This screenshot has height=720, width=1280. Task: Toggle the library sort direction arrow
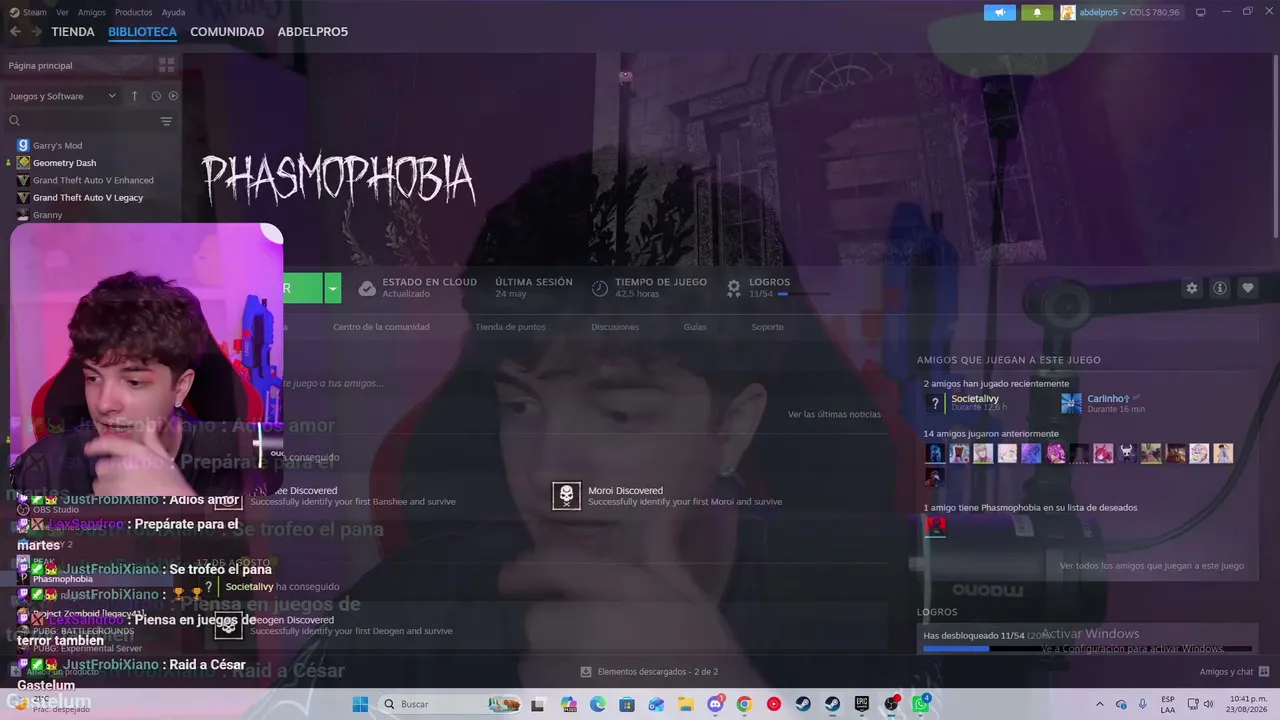tap(135, 96)
